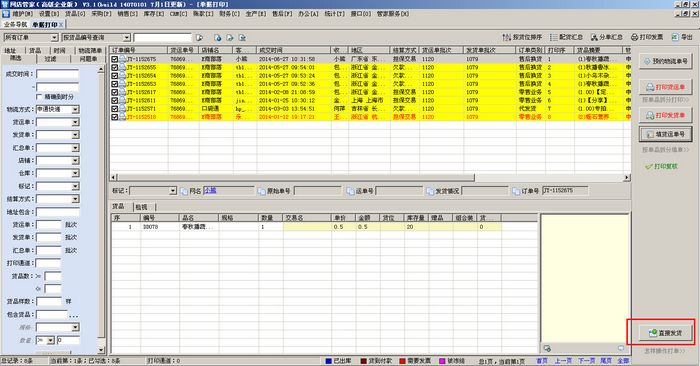Click the browse dots next to 包含货品
700x366 pixels.
(x=74, y=316)
